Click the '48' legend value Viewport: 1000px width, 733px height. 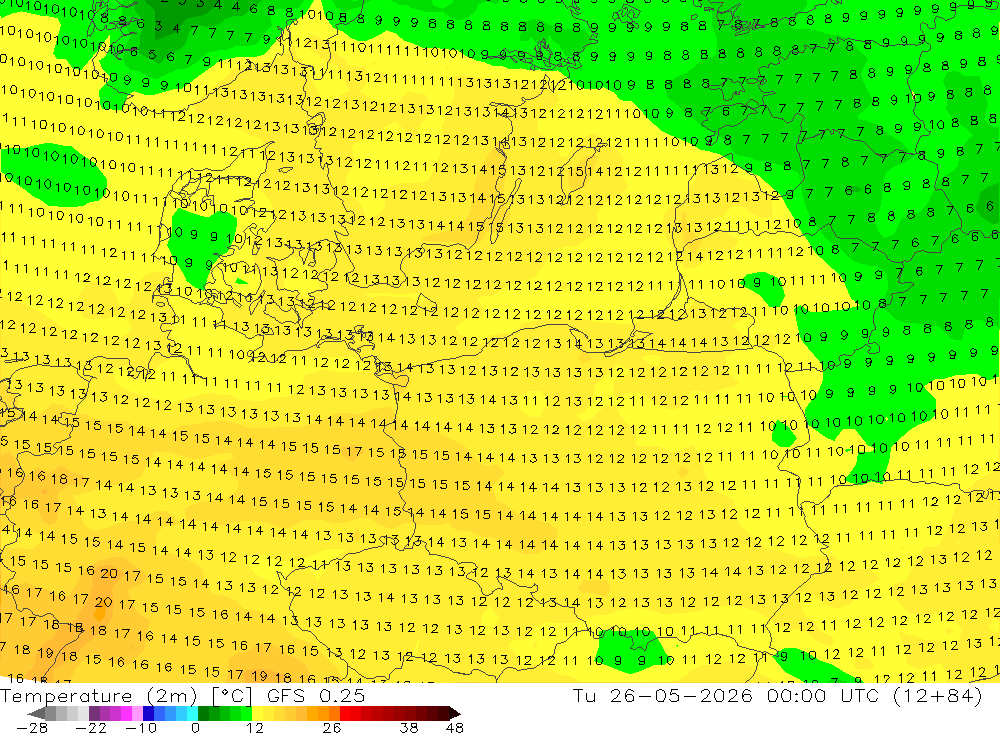[455, 727]
